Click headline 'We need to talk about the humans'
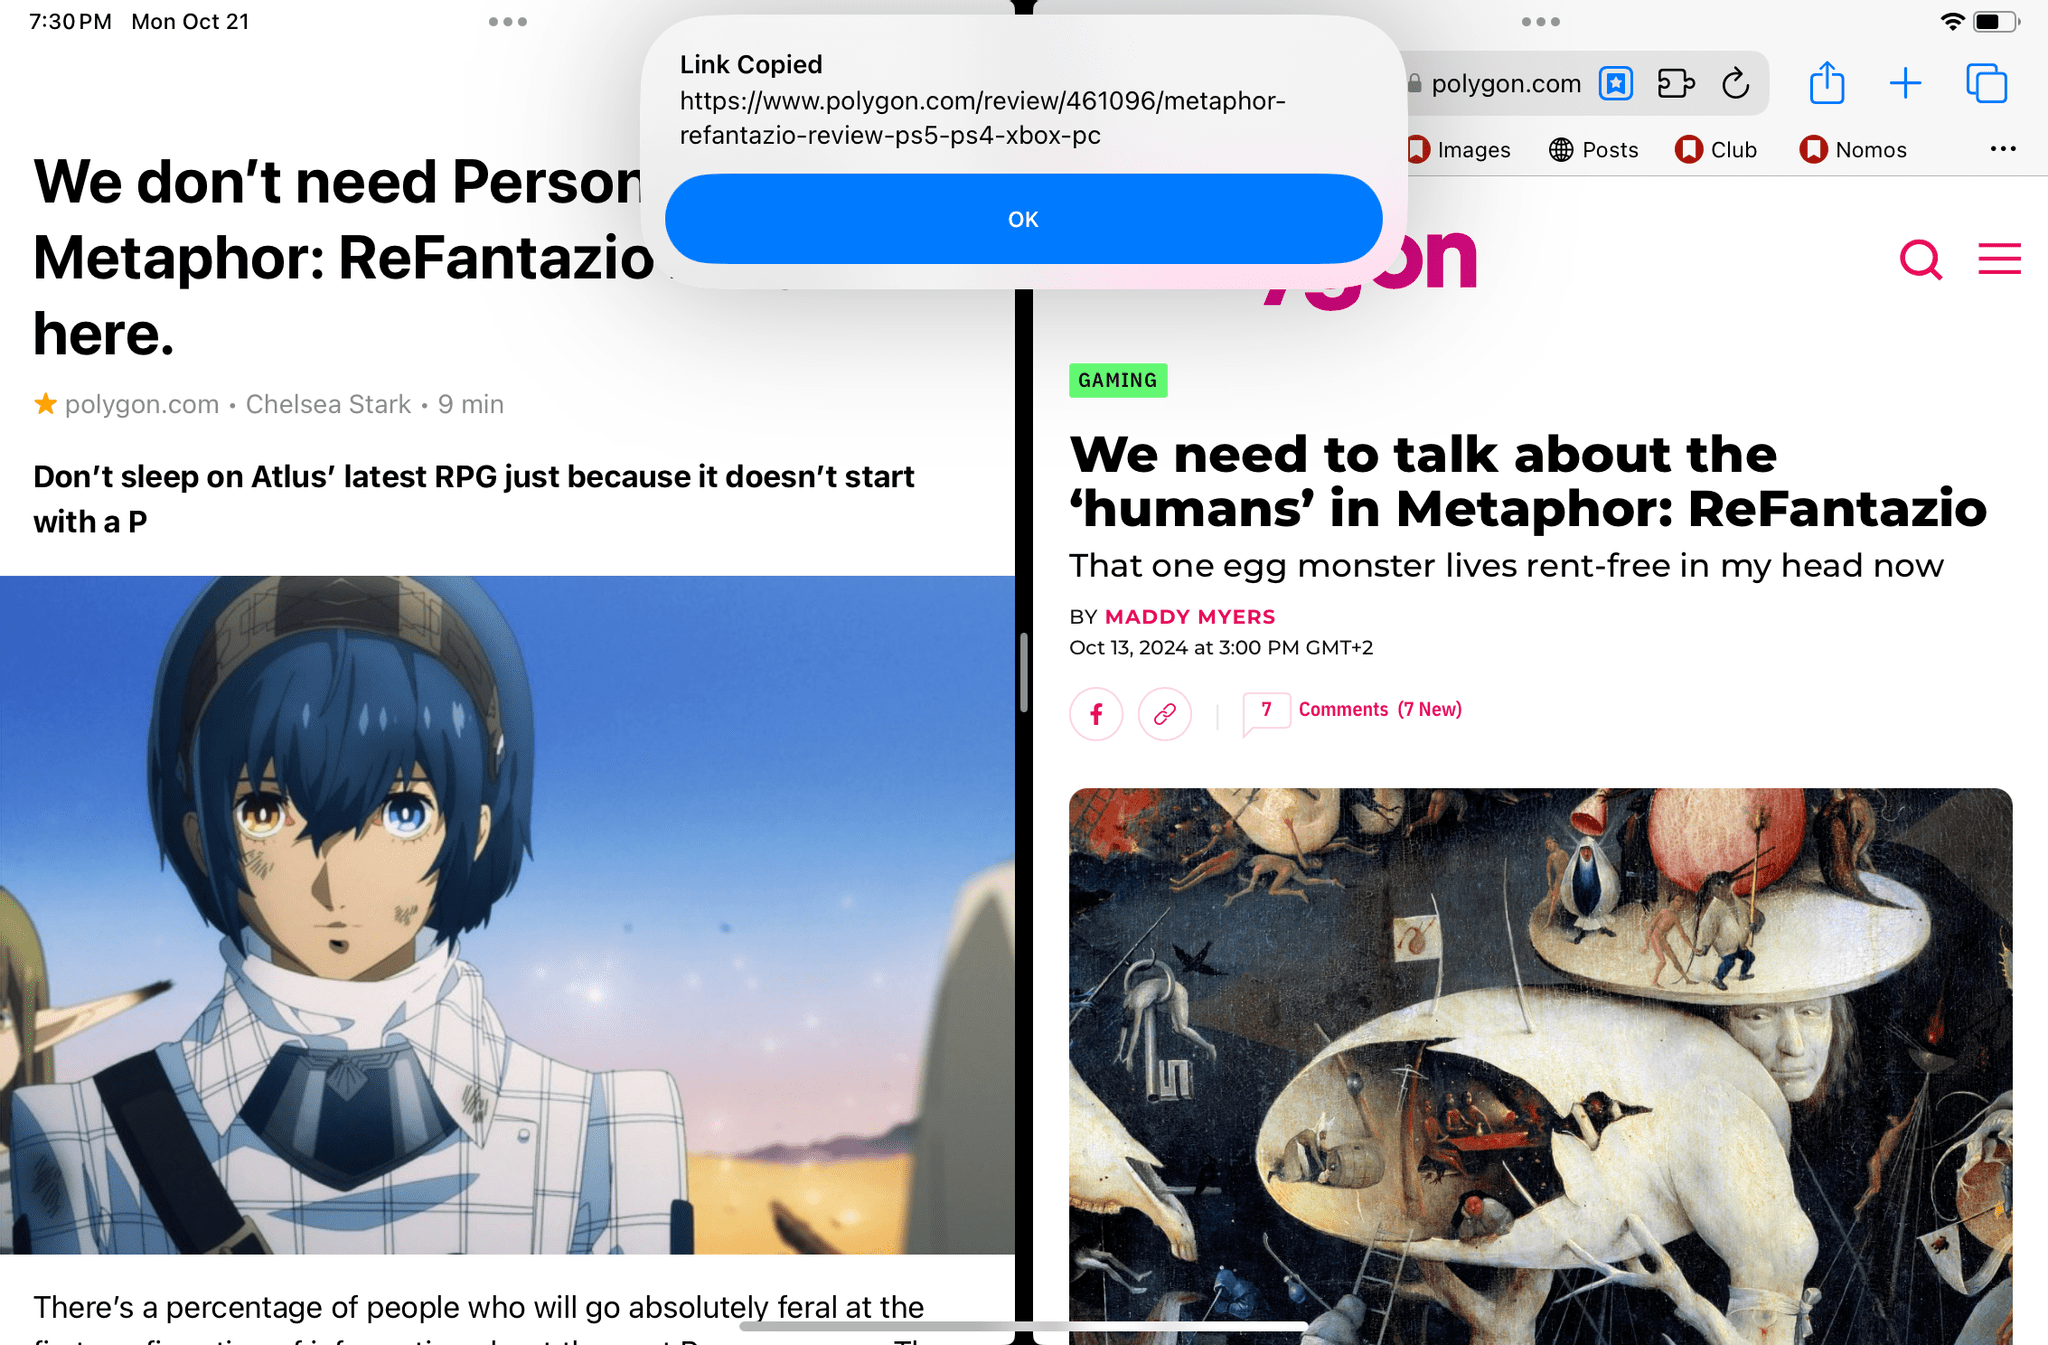The image size is (2048, 1345). 1527,481
